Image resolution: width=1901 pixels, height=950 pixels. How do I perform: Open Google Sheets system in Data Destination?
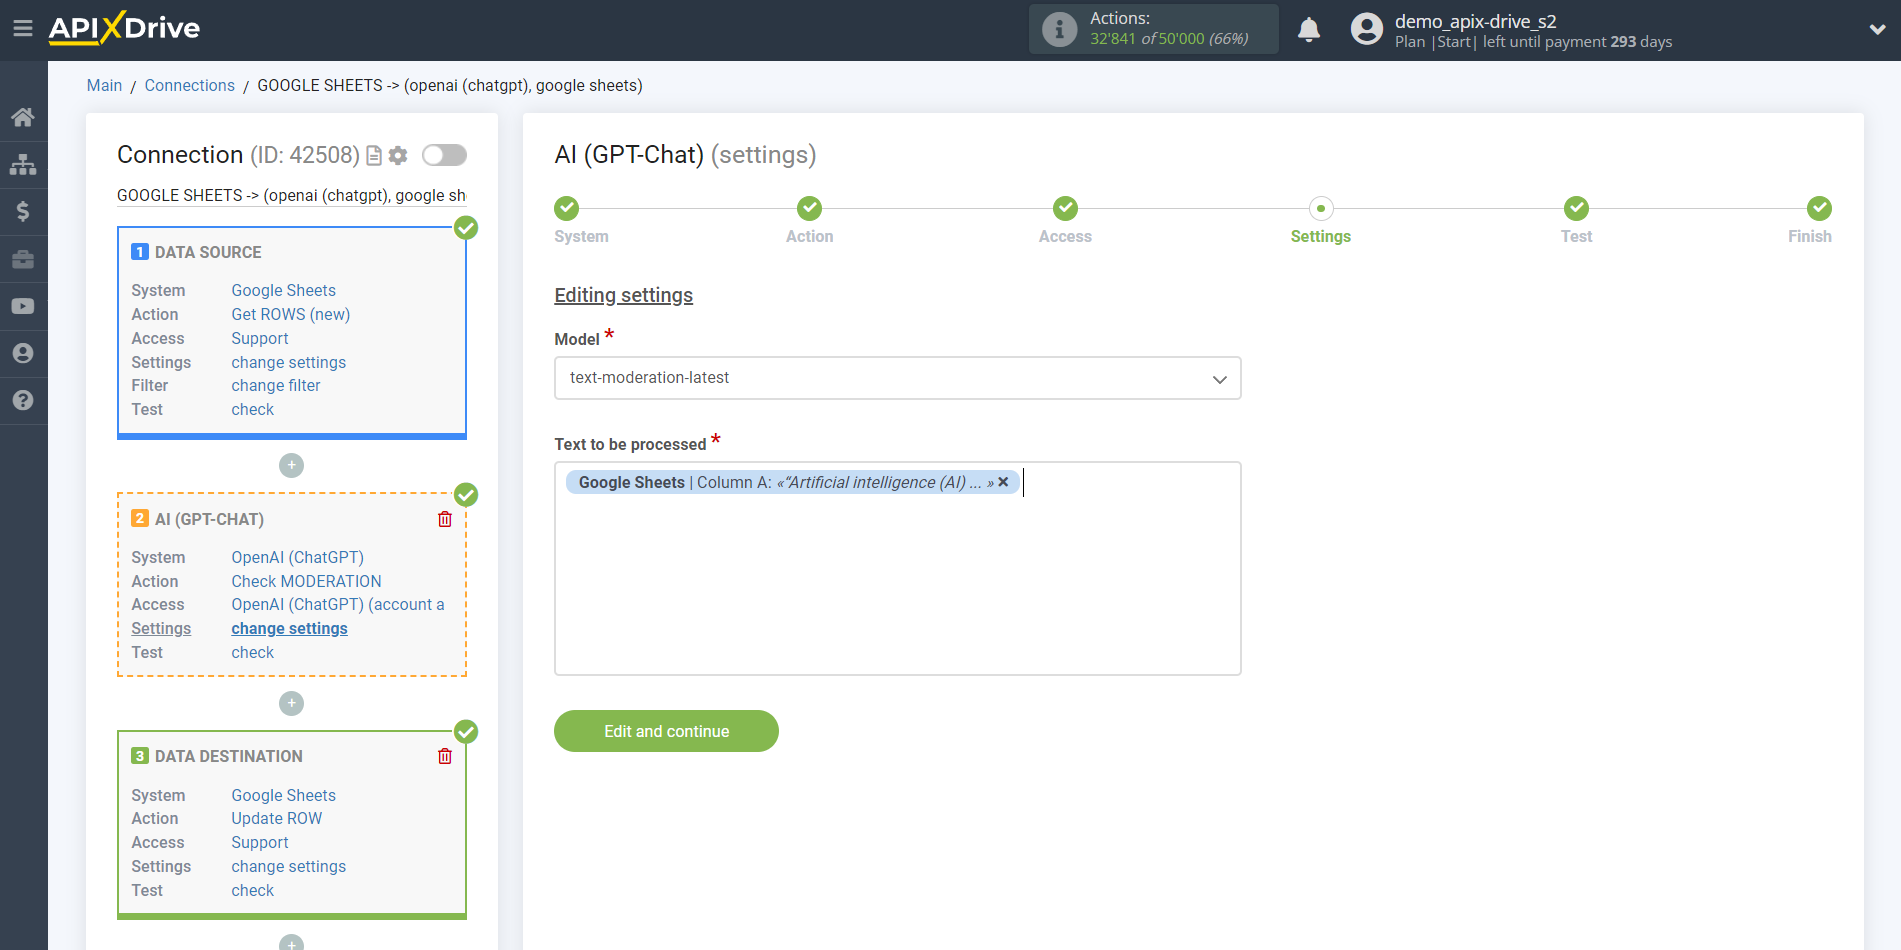(283, 795)
